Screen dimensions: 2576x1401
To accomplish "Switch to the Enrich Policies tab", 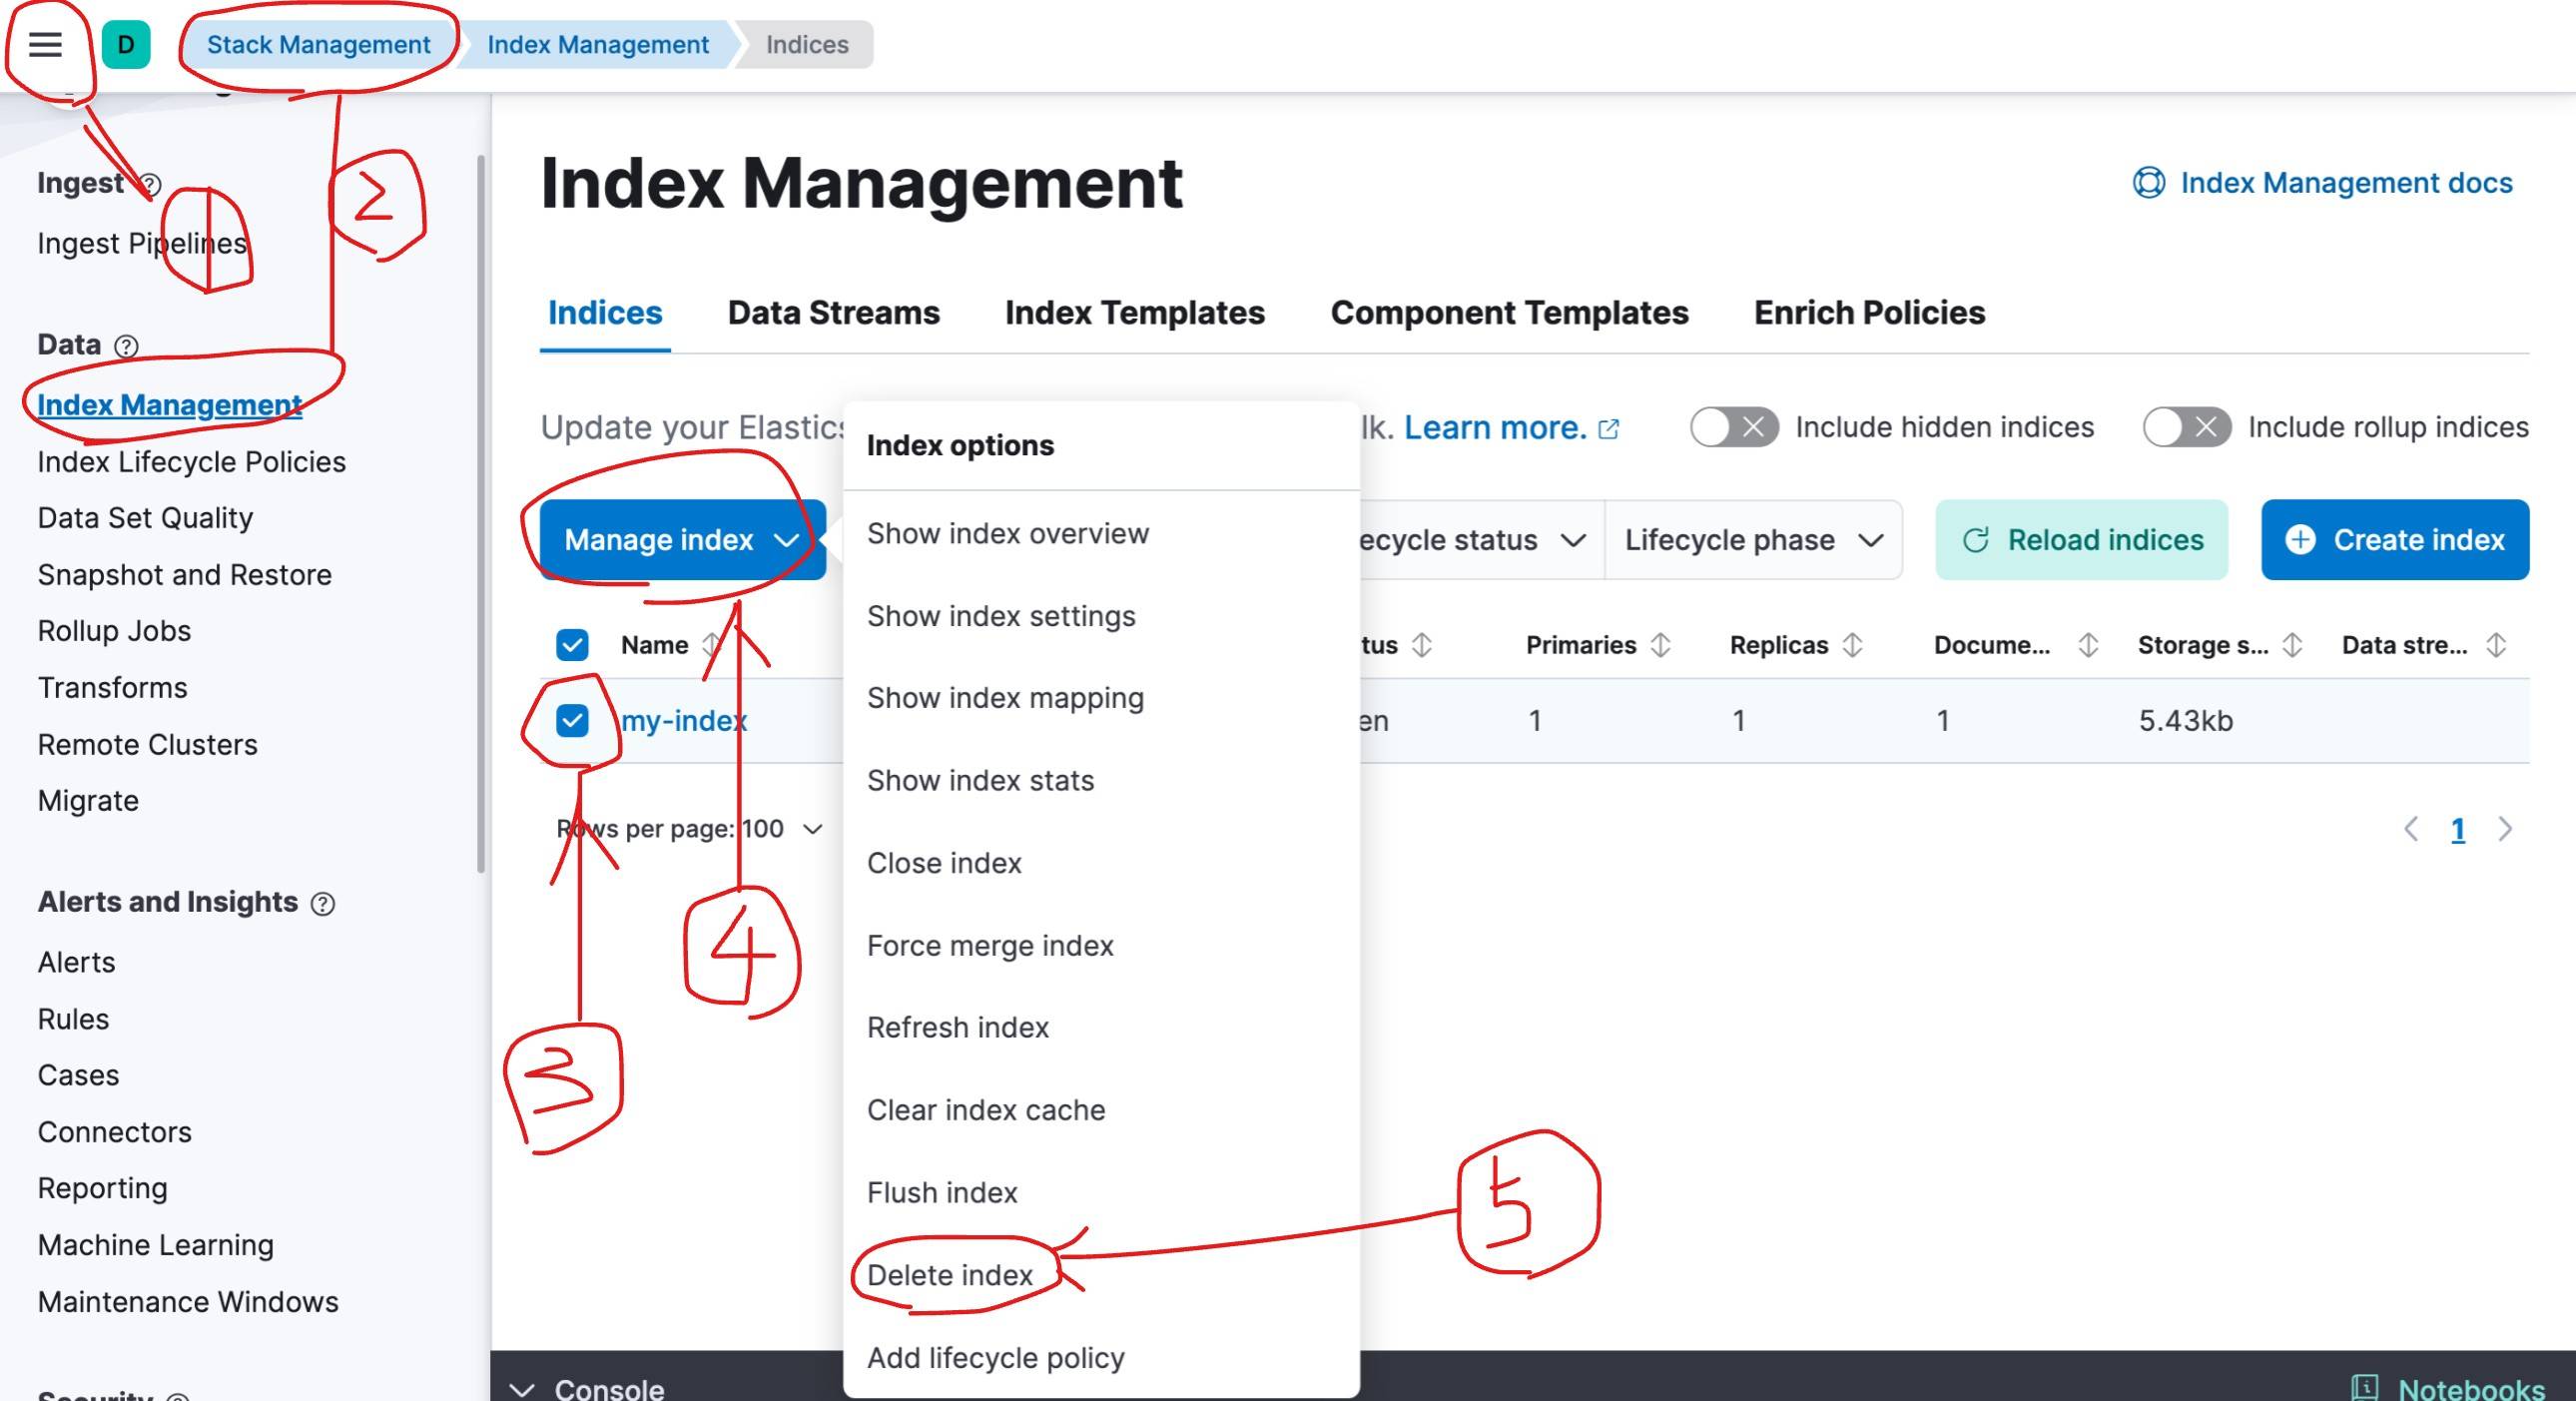I will pyautogui.click(x=1869, y=313).
